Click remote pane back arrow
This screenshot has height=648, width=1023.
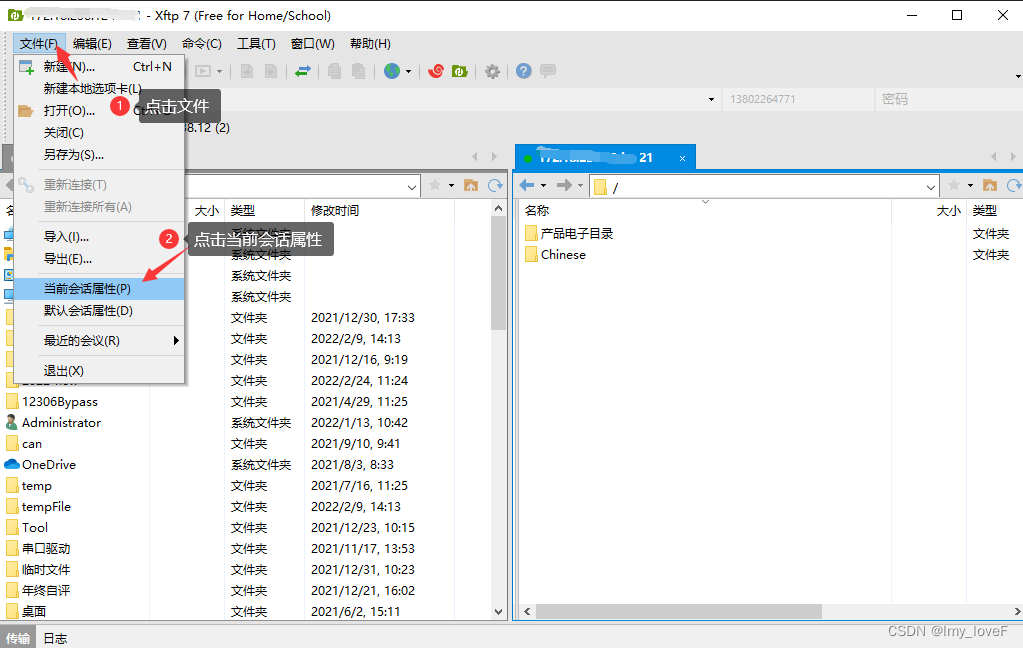coord(527,185)
